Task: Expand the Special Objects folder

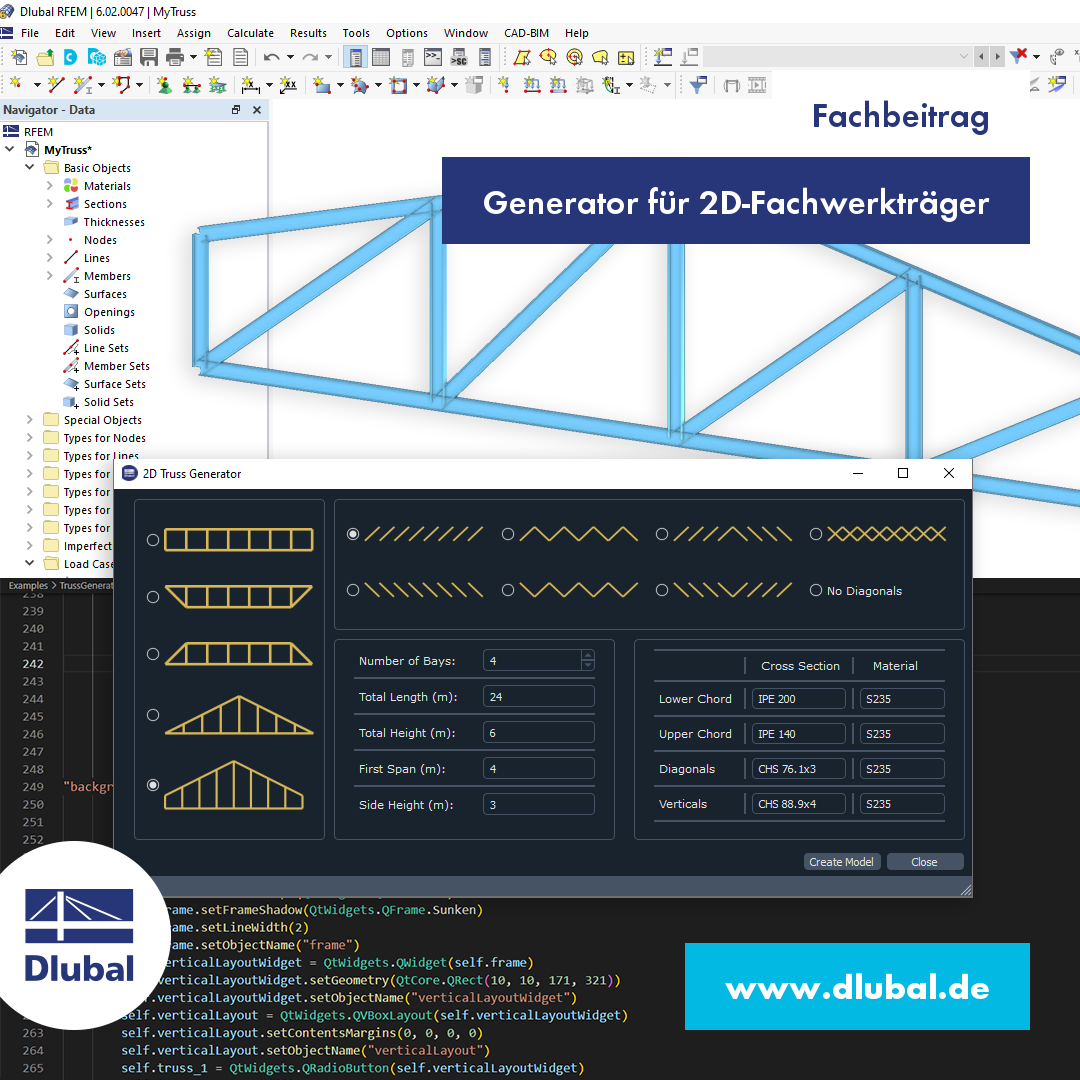Action: [x=30, y=419]
